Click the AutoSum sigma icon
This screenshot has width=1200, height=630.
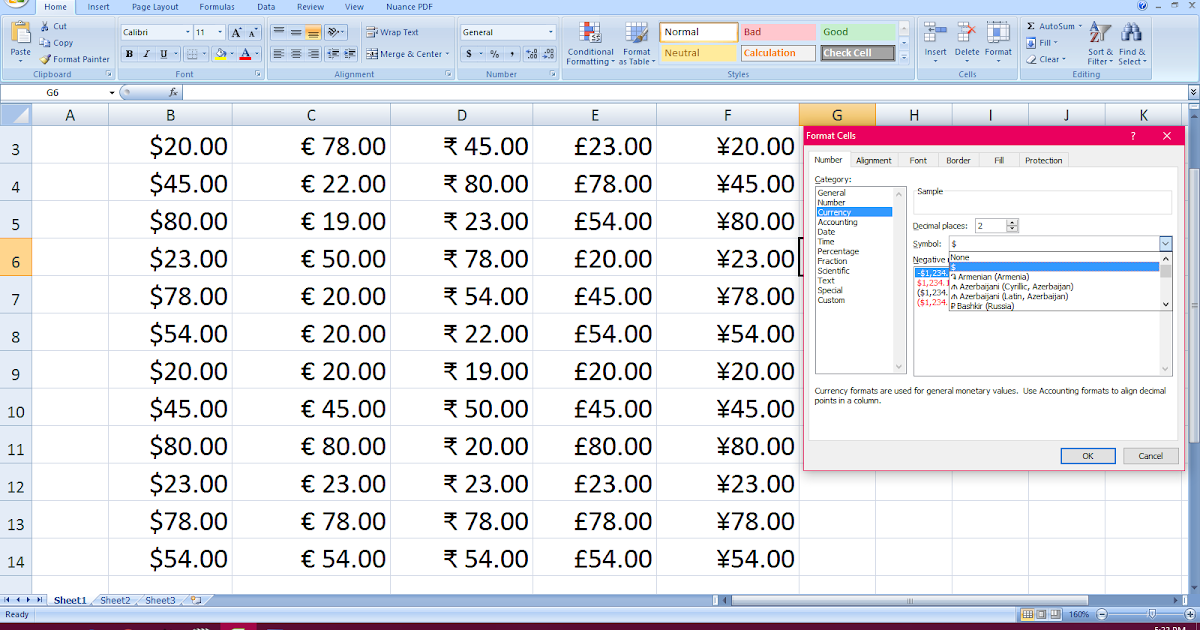(1031, 26)
